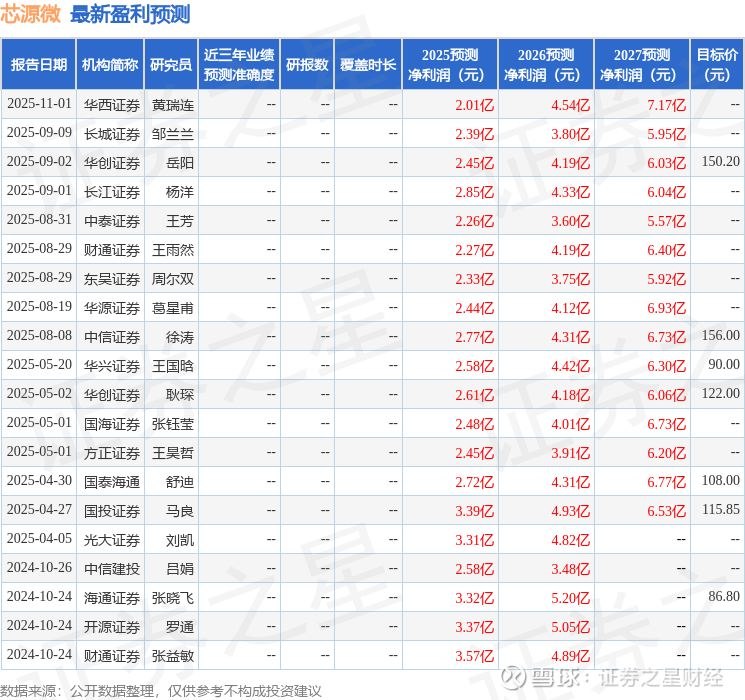
Task: Click analyst name 罗通
Action: (x=180, y=627)
